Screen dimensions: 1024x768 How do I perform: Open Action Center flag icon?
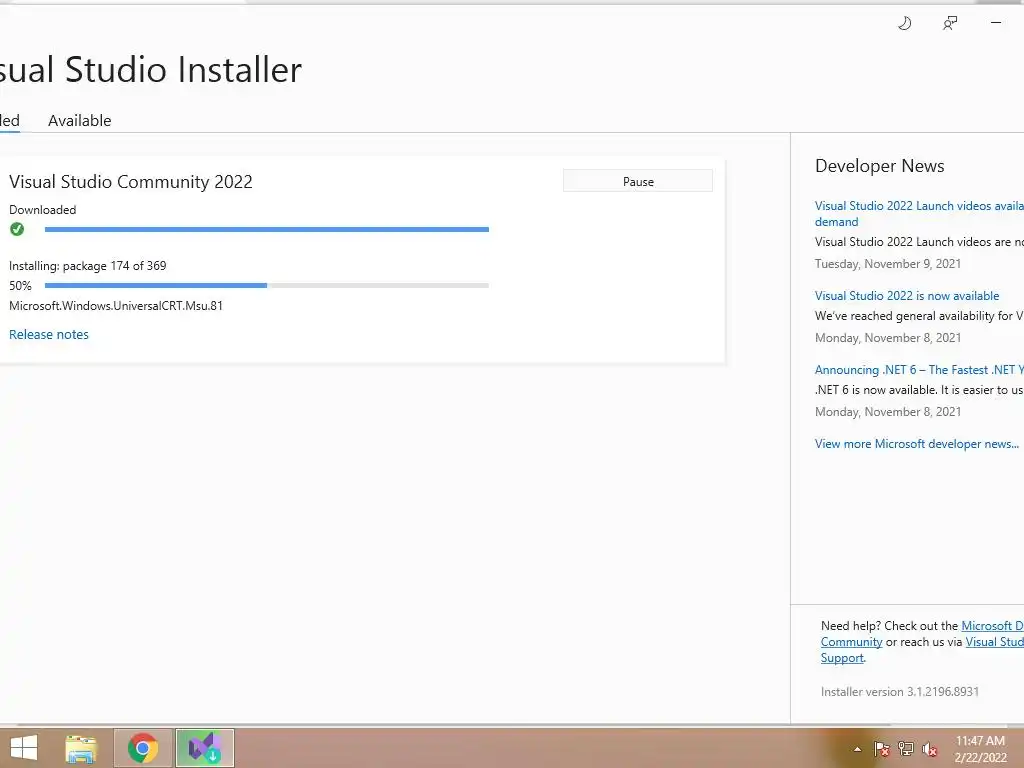(881, 749)
